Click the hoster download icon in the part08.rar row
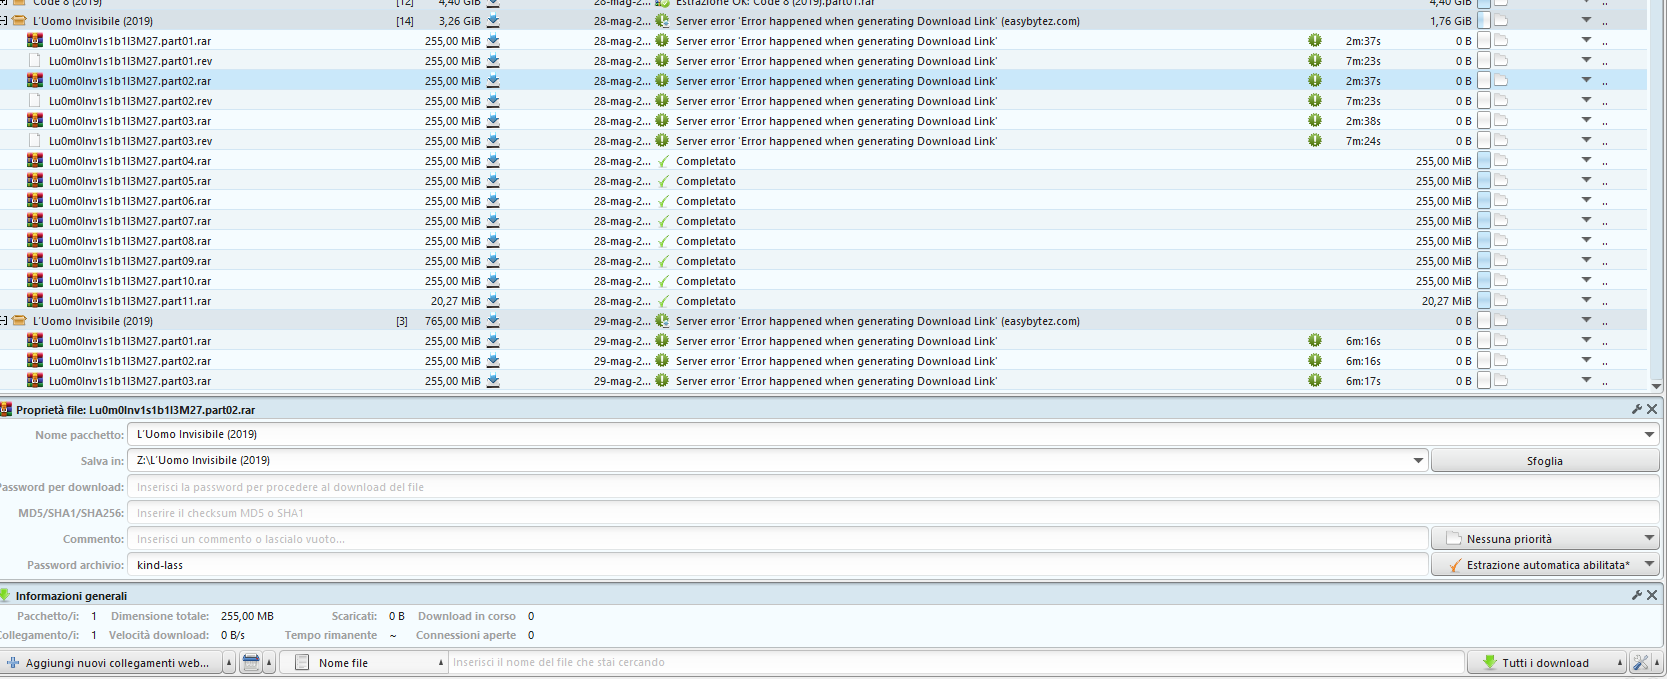 (x=493, y=240)
